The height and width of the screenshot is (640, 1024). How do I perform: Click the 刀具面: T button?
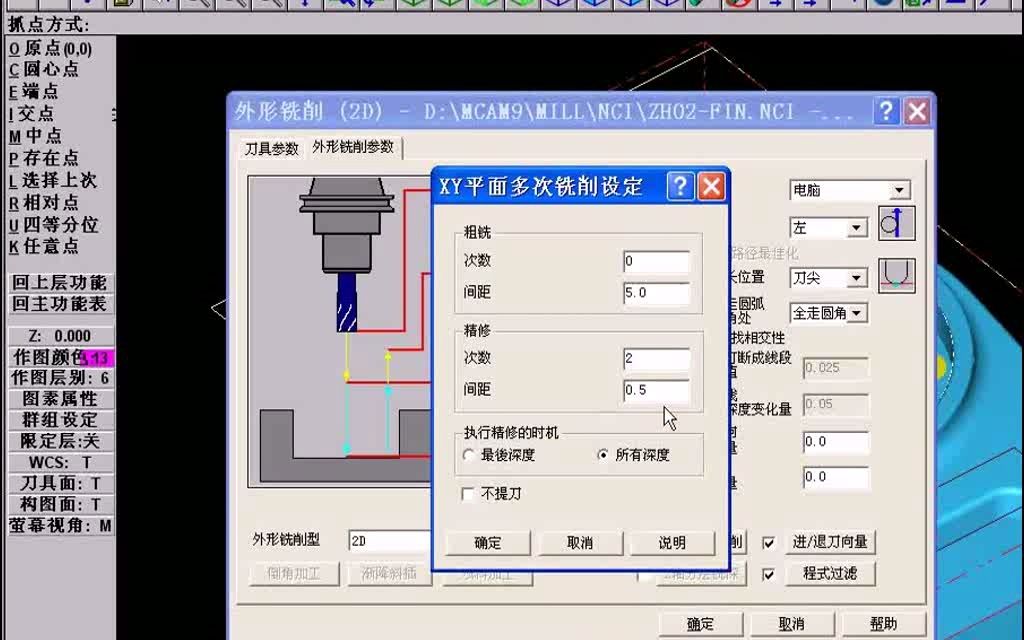pos(60,483)
